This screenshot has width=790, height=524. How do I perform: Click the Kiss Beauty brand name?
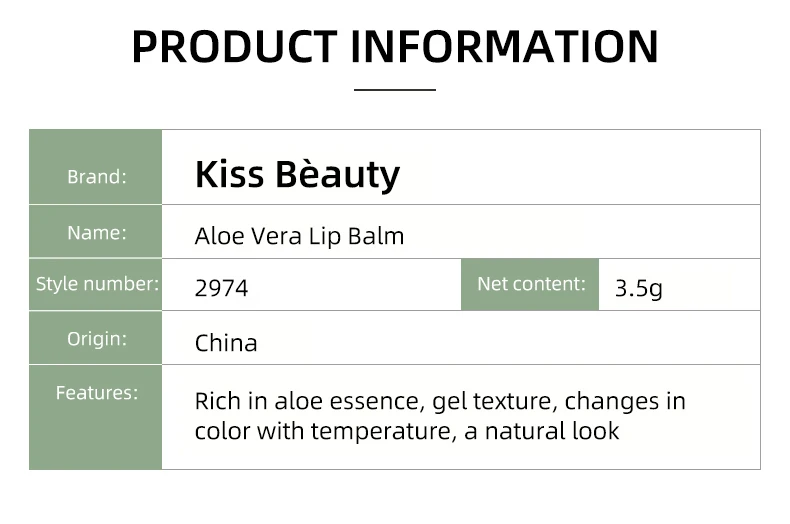(297, 175)
